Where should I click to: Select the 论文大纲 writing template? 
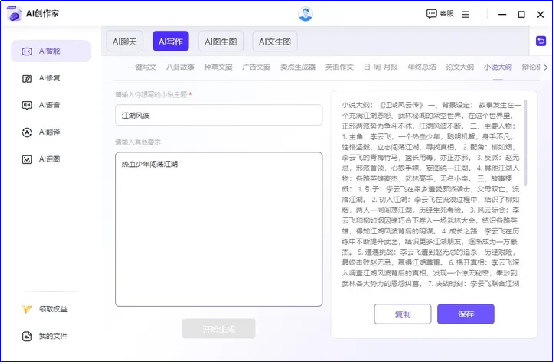(460, 67)
